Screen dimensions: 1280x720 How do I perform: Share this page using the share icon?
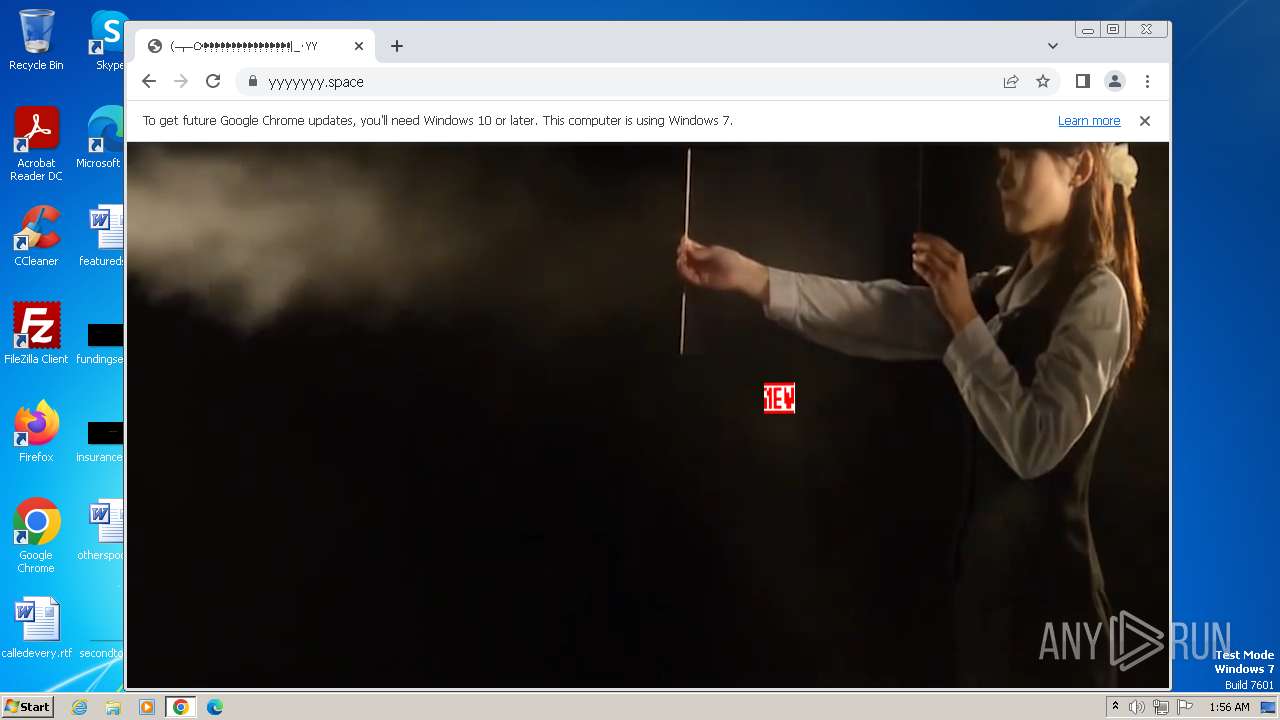[1011, 82]
